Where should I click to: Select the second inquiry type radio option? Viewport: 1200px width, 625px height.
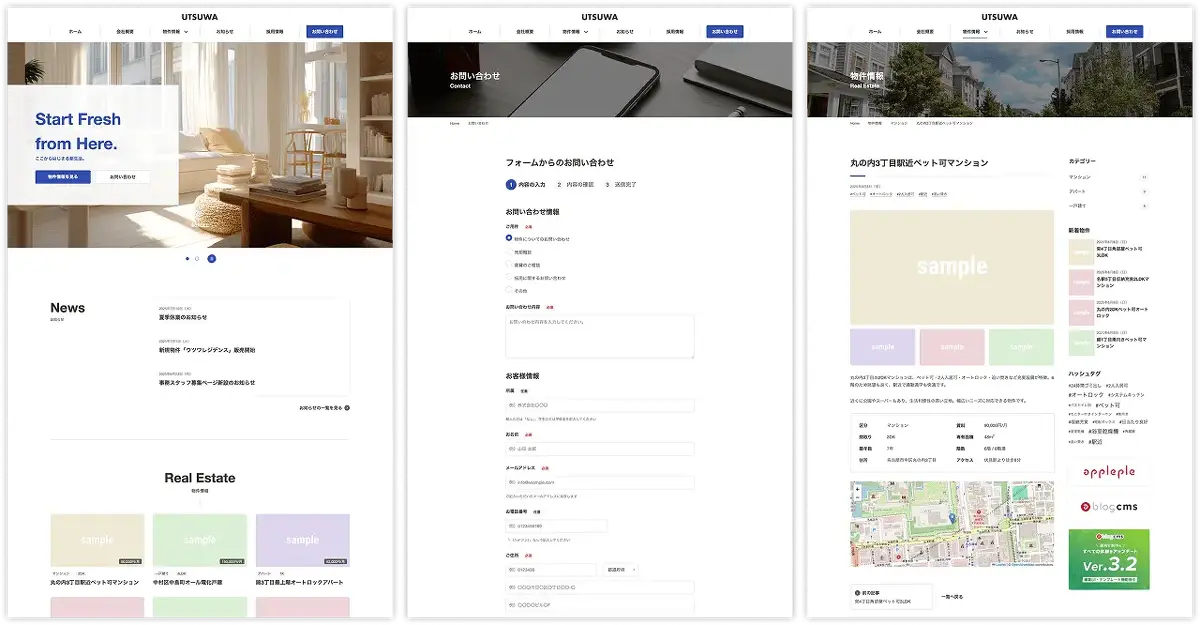(x=509, y=252)
